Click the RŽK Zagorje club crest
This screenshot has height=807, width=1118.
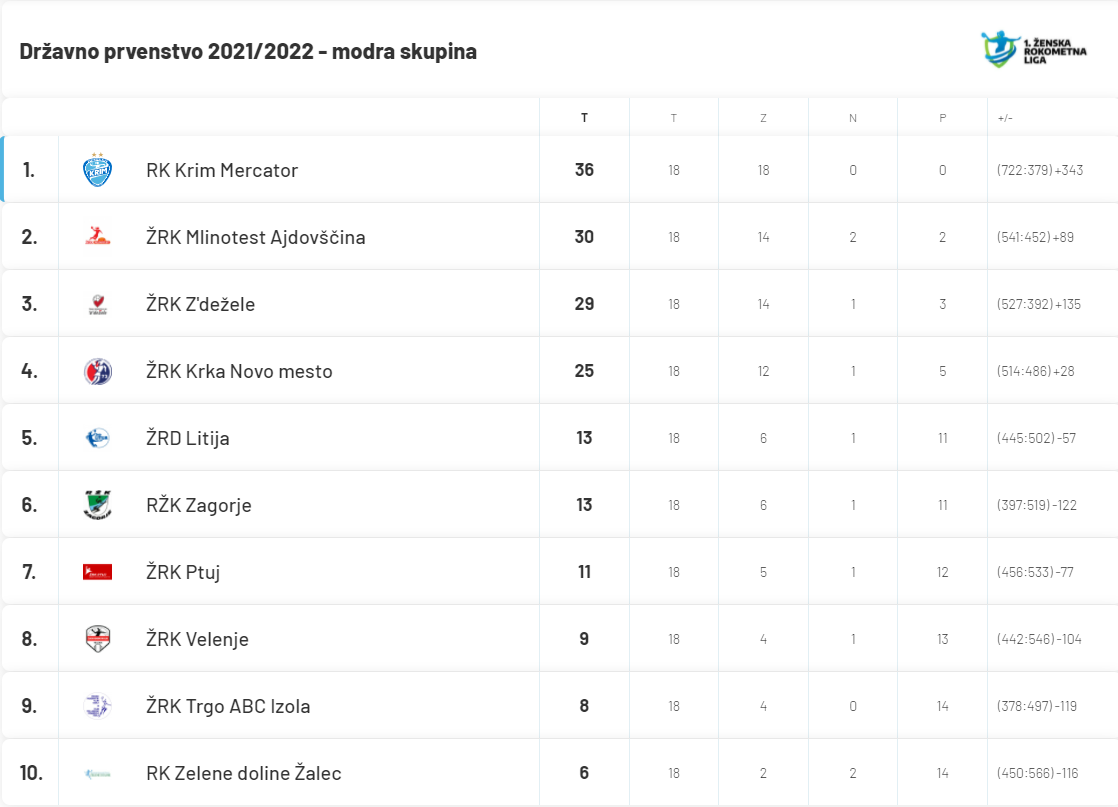[98, 505]
